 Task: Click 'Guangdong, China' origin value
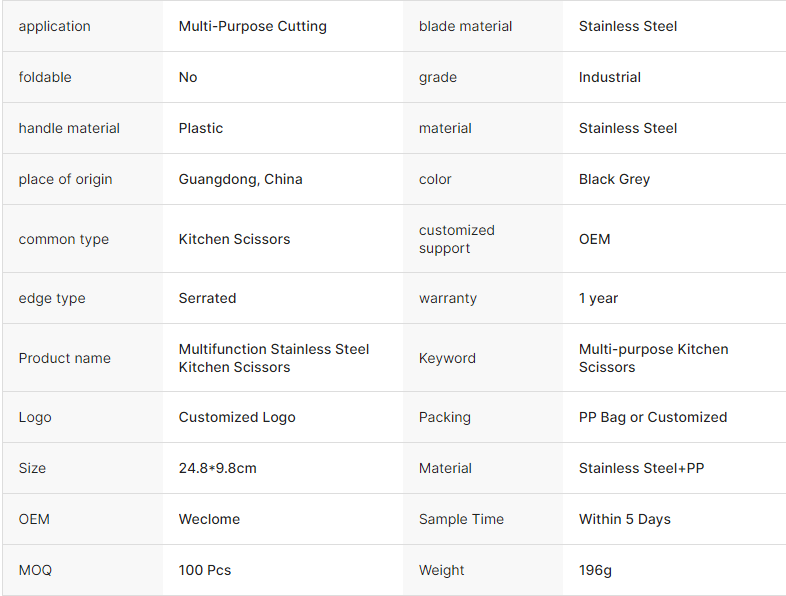[240, 179]
